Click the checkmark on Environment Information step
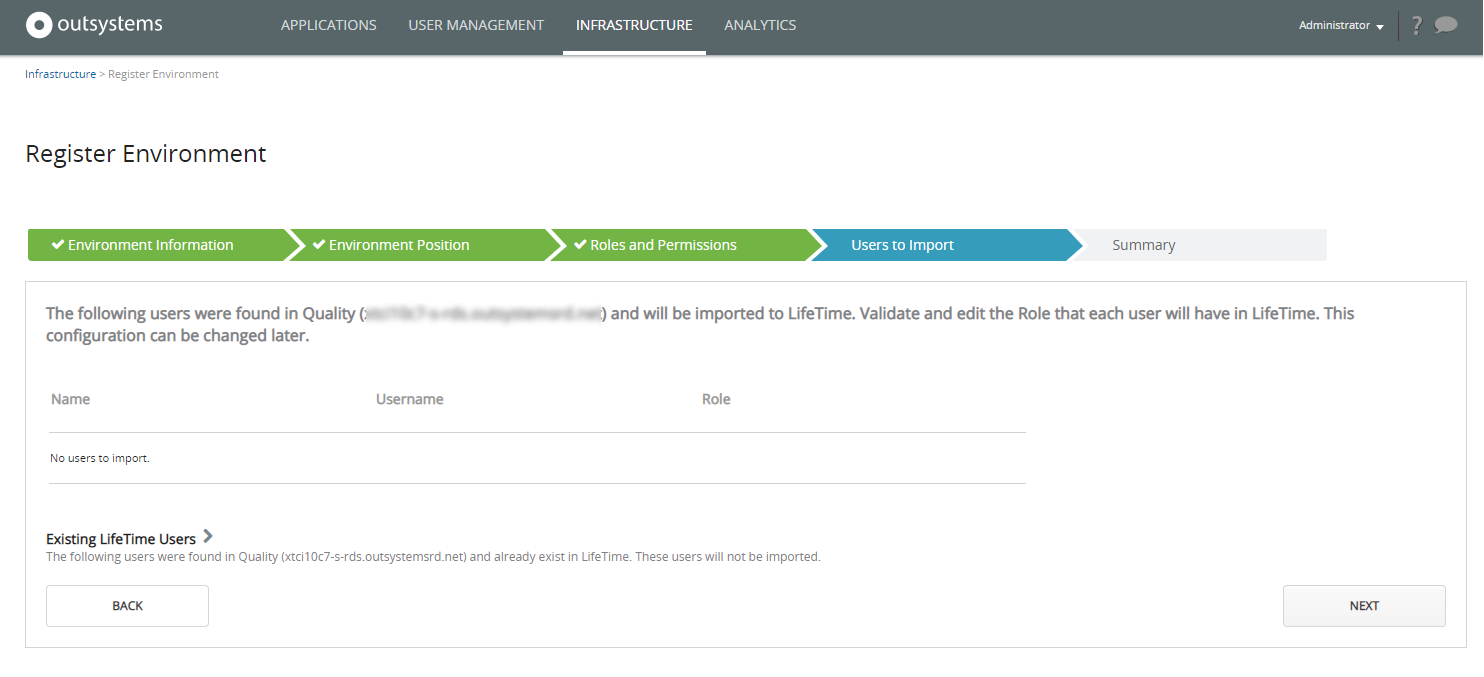Screen dimensions: 1484x677 point(58,244)
